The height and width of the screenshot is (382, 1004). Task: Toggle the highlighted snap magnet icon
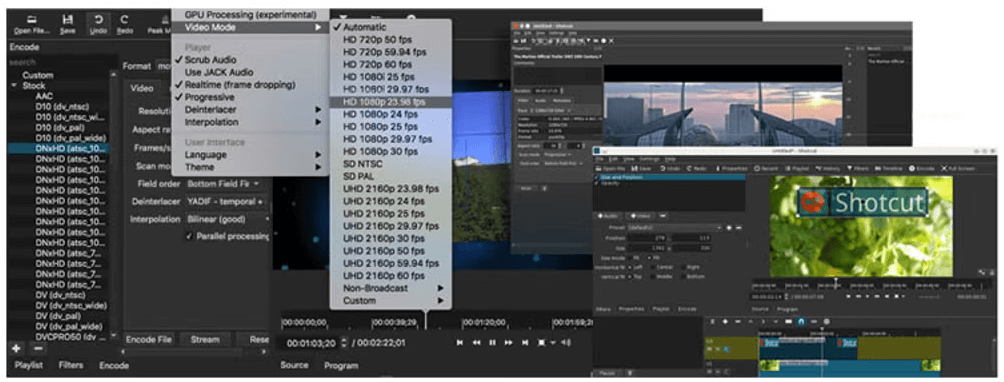pos(801,321)
